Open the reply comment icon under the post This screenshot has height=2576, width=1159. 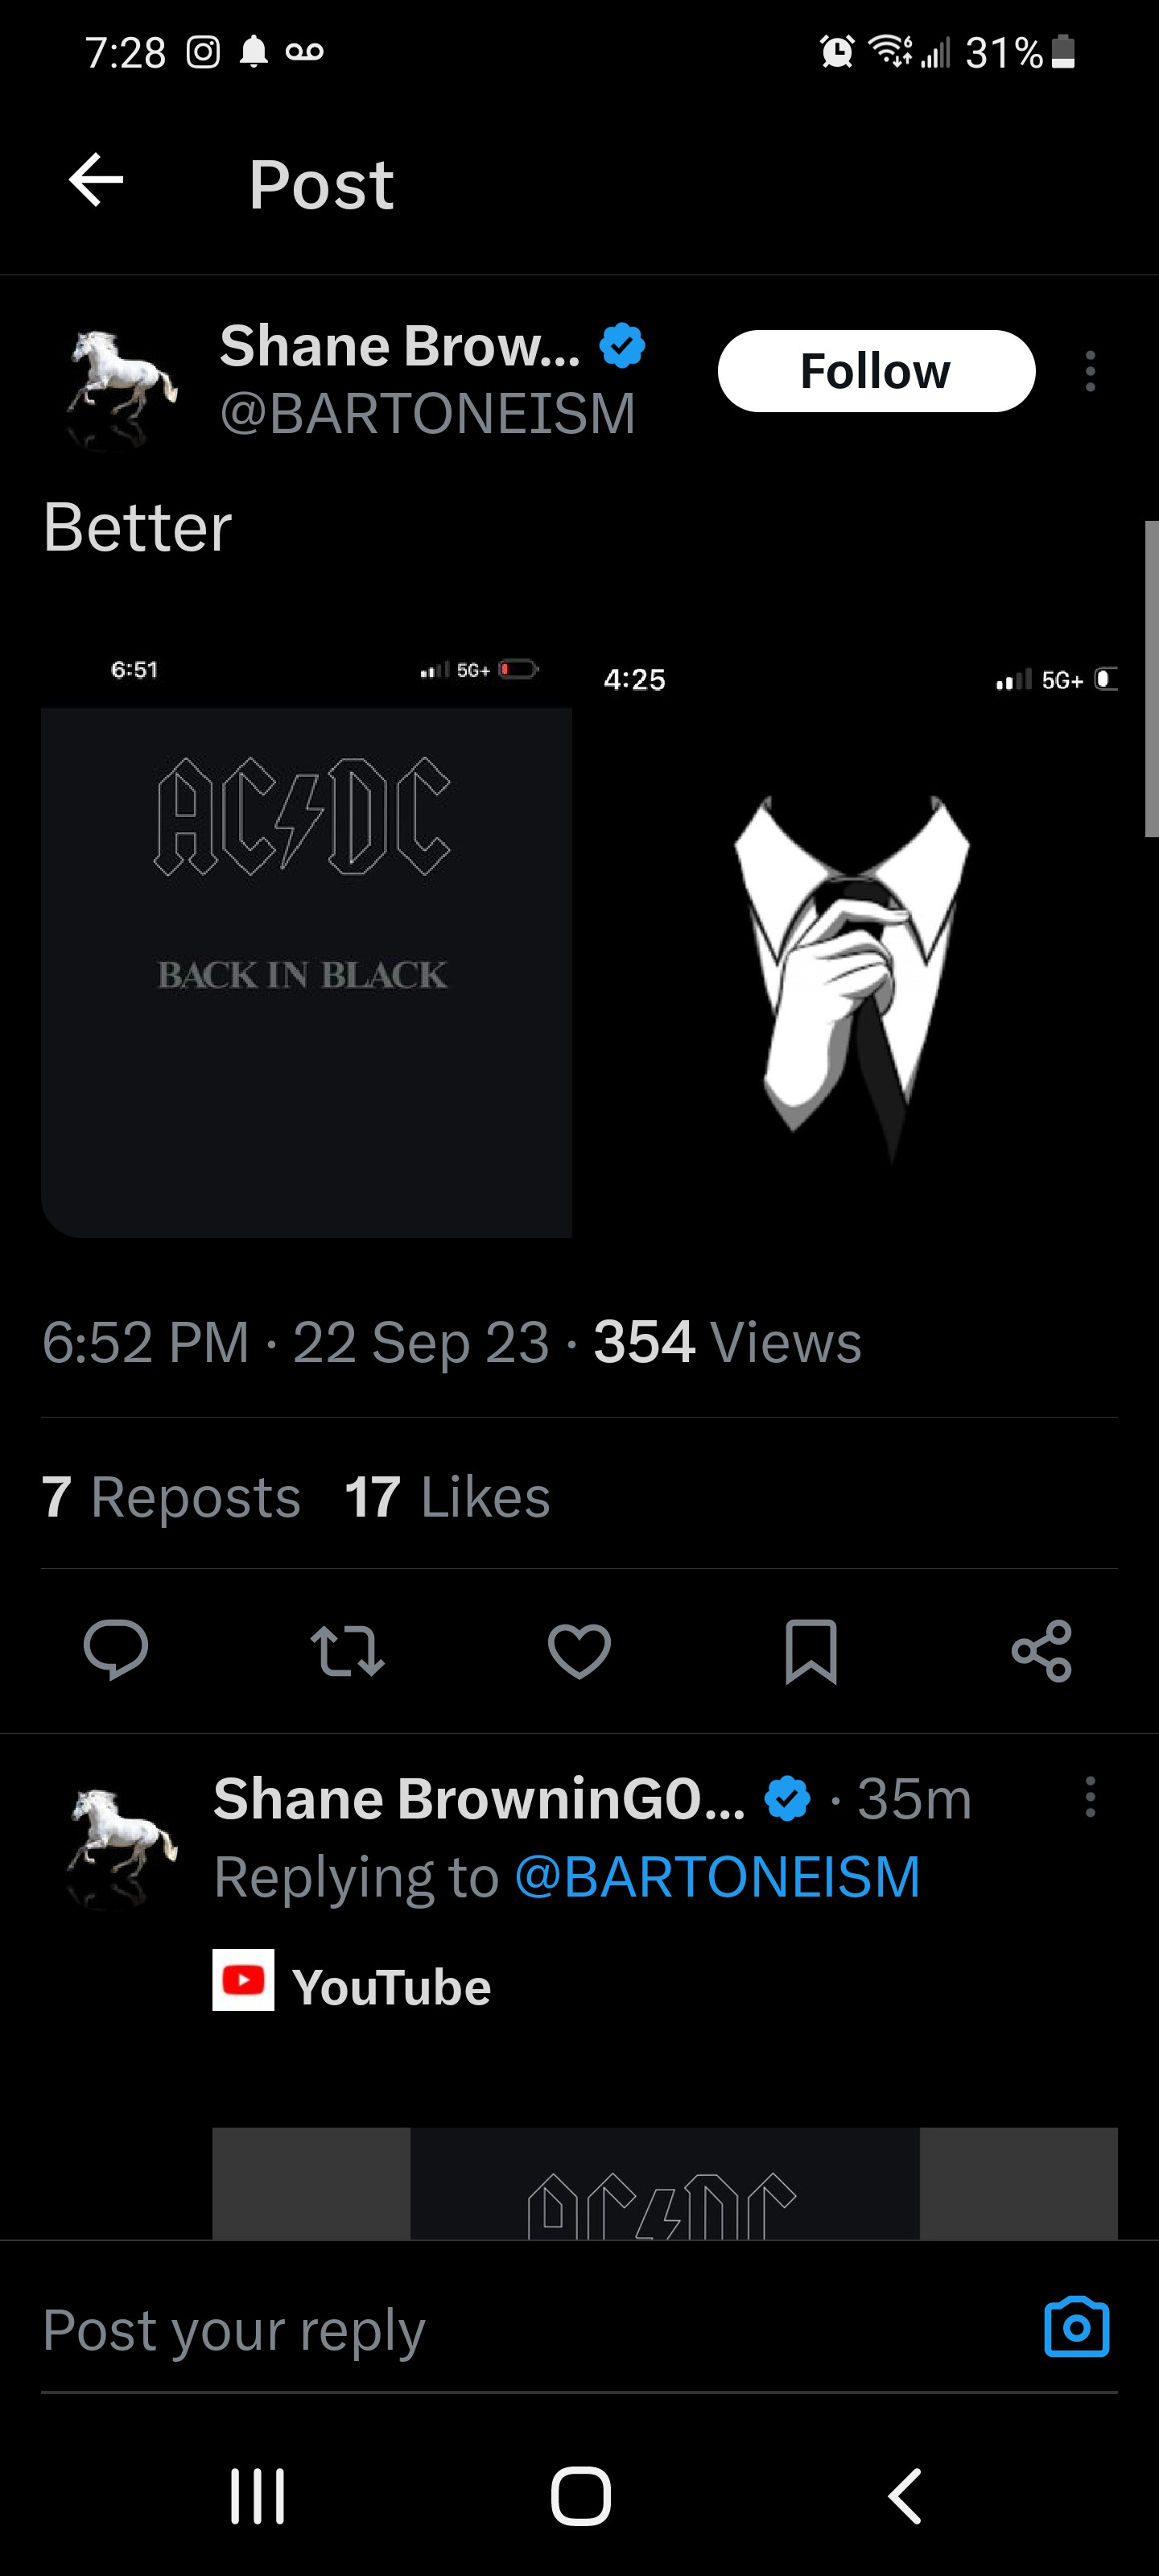(x=116, y=1649)
